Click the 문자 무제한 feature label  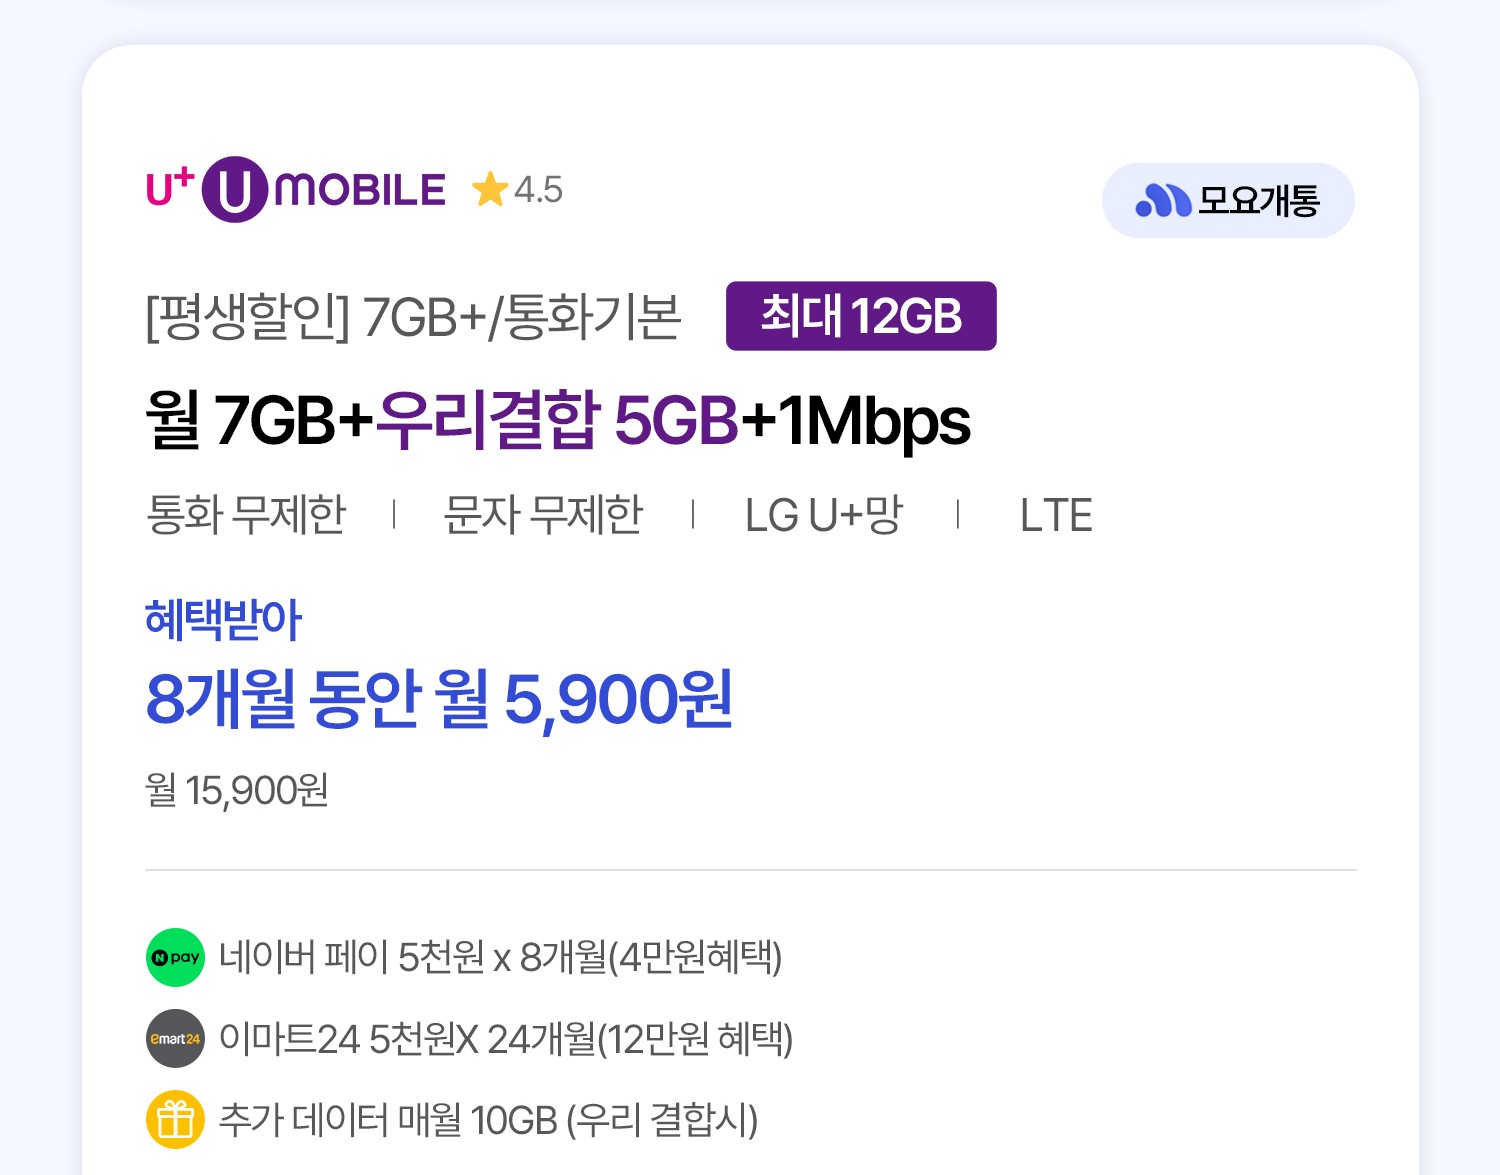point(543,515)
